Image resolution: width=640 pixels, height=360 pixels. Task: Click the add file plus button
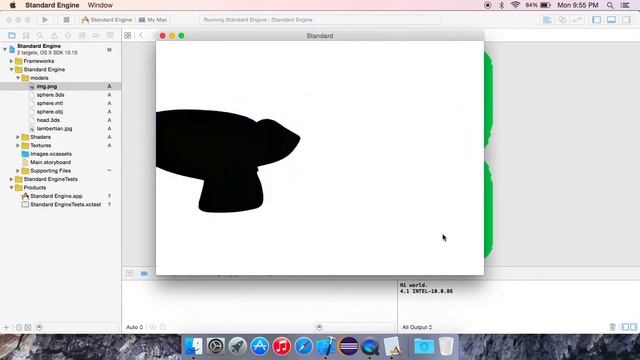point(6,327)
